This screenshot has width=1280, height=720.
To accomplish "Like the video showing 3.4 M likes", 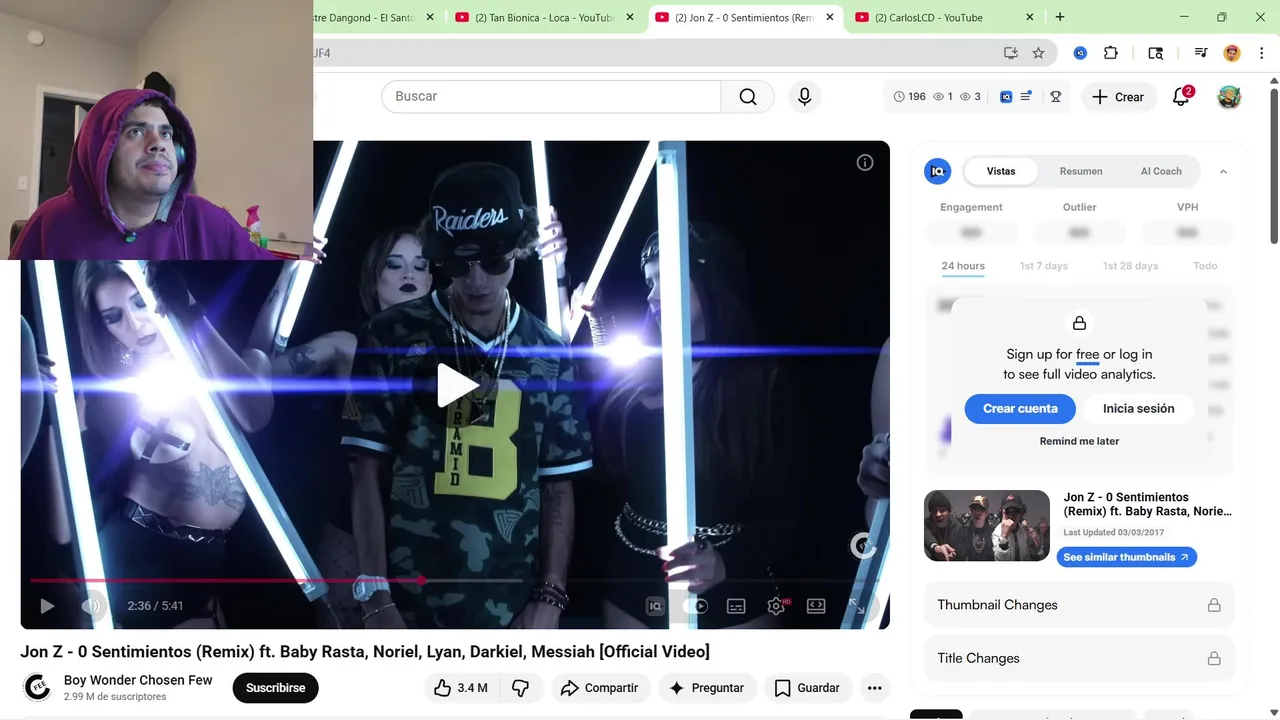I will pos(461,688).
